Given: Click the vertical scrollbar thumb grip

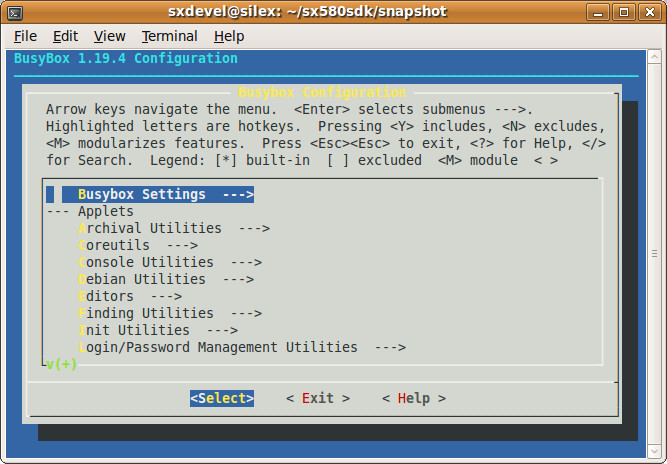Looking at the screenshot, I should click(654, 254).
